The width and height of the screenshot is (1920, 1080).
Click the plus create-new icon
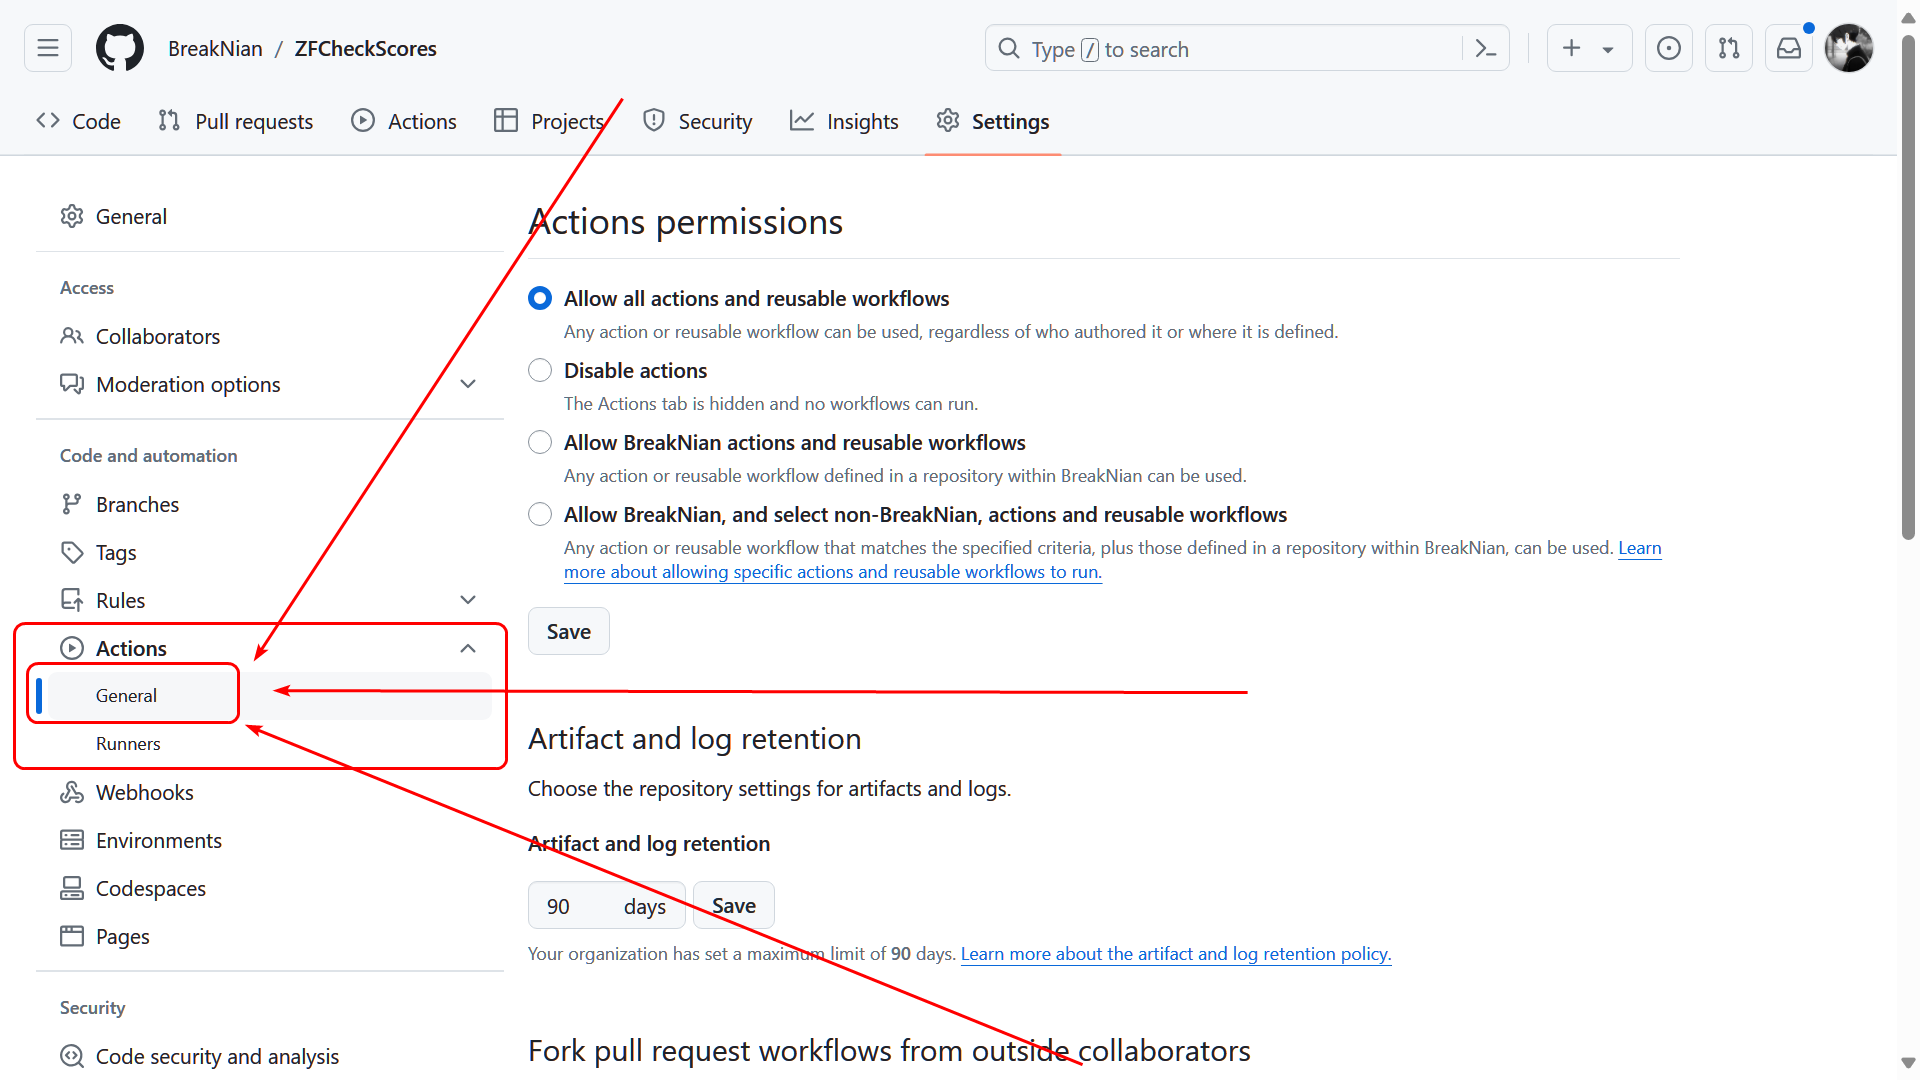(x=1572, y=48)
